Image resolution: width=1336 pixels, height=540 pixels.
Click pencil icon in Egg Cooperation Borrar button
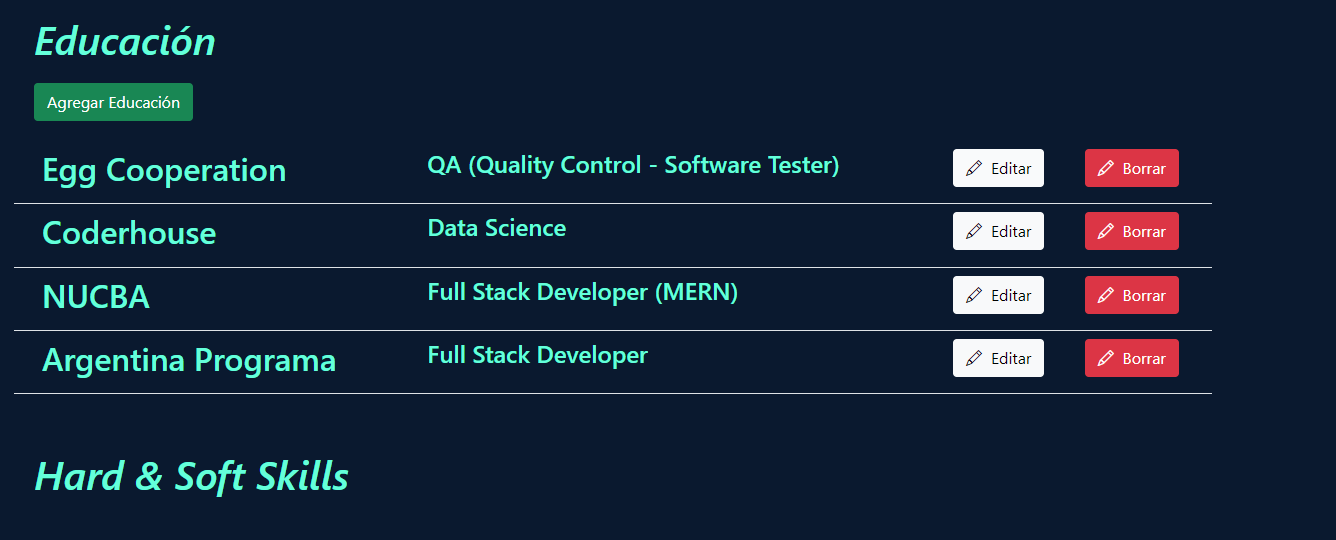click(1106, 168)
